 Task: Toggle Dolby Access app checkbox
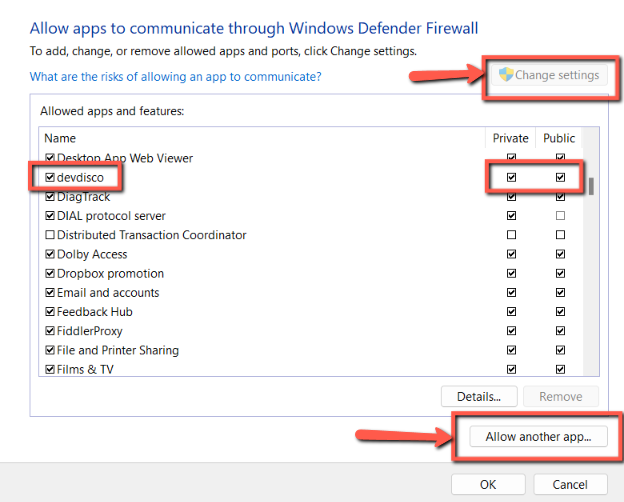tap(51, 254)
